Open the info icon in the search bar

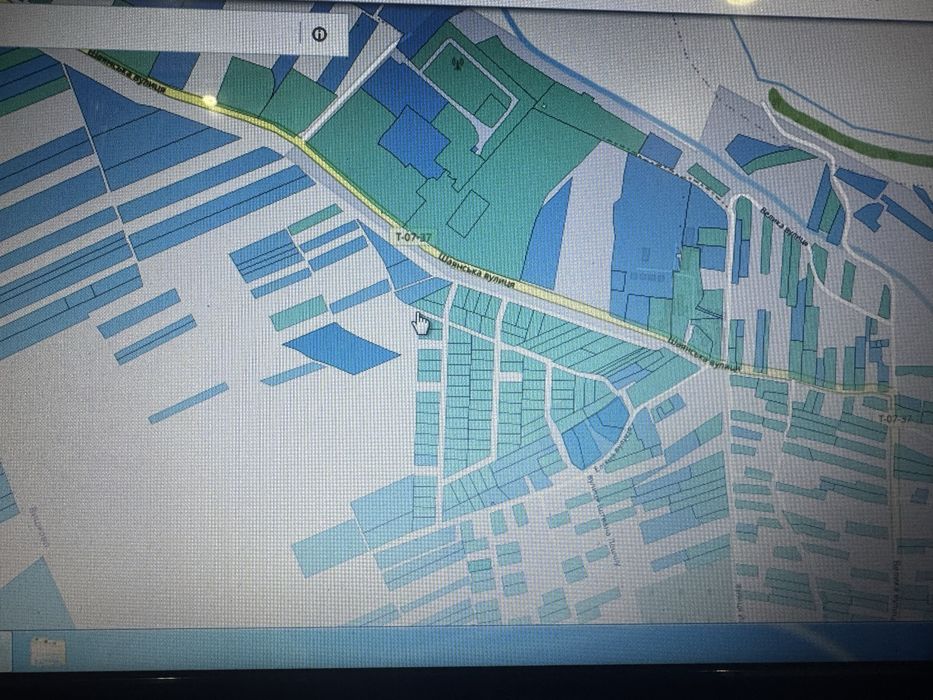[320, 34]
